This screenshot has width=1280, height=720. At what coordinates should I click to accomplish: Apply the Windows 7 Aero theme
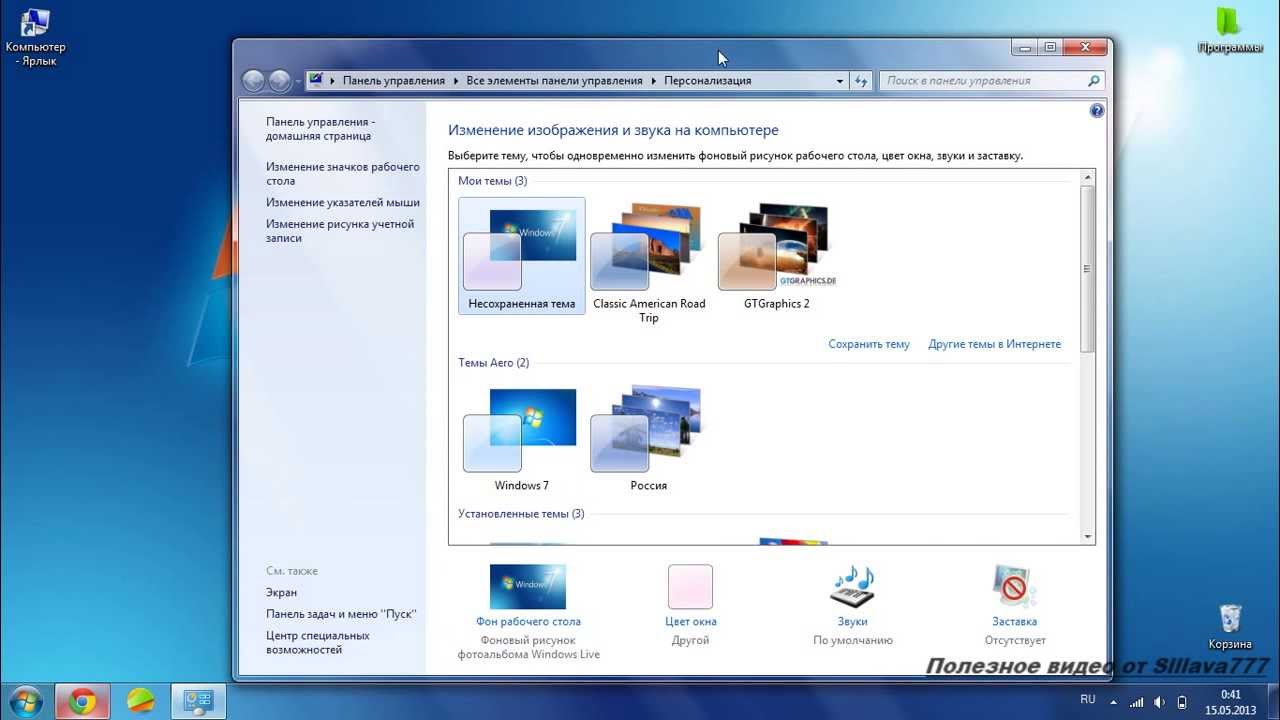tap(521, 438)
